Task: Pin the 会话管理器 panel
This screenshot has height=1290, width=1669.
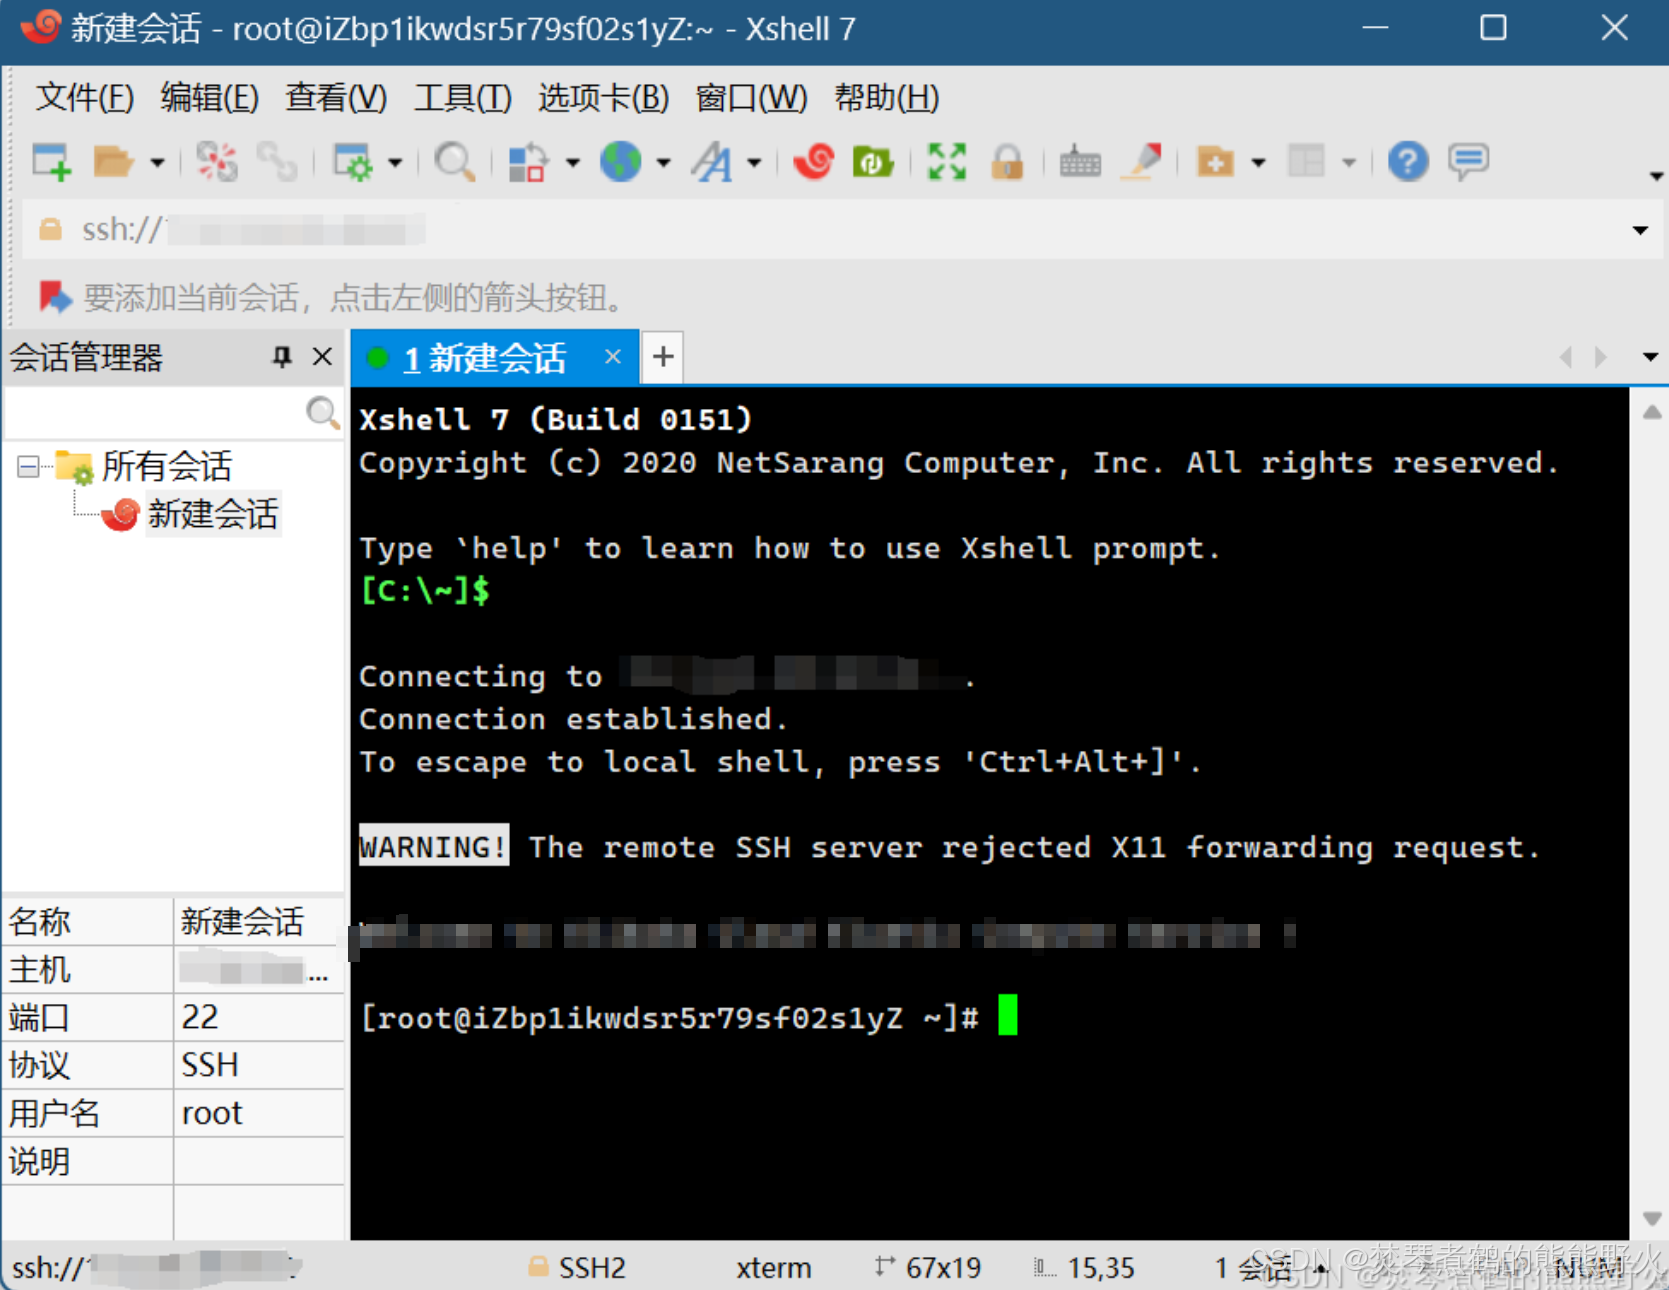Action: coord(282,357)
